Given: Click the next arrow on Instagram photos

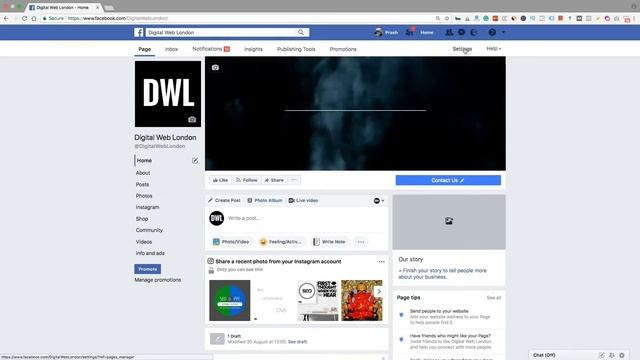Looking at the screenshot, I should pos(379,291).
